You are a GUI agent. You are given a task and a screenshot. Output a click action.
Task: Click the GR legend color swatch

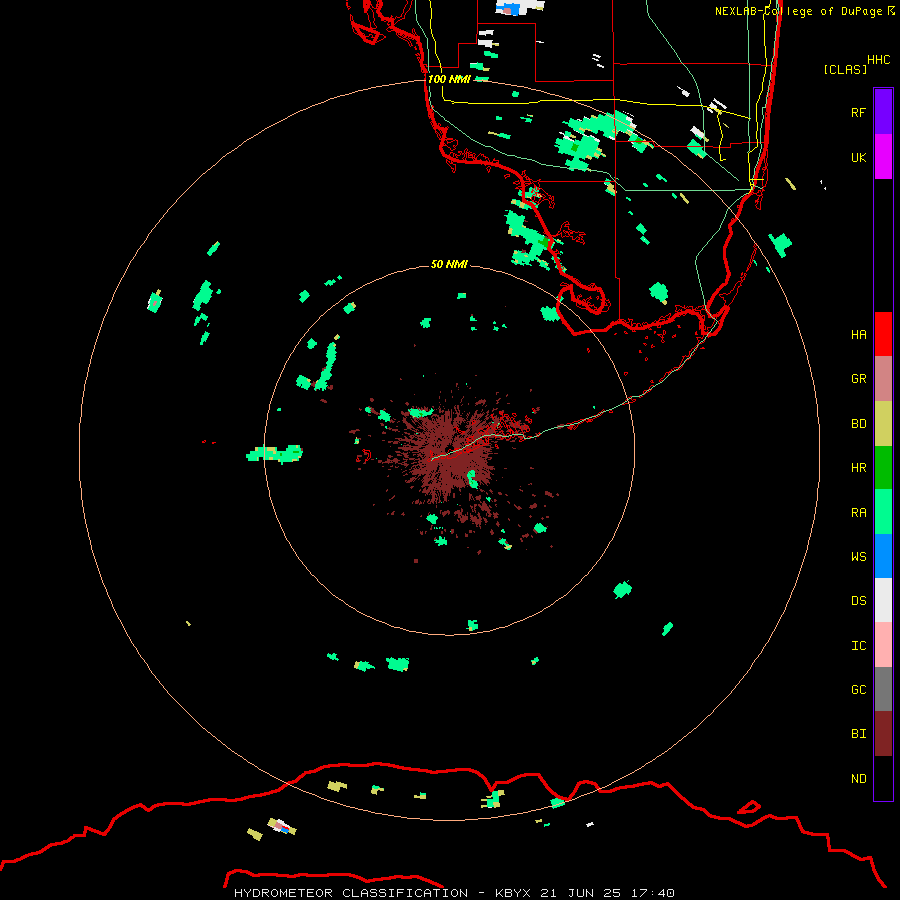tap(883, 379)
